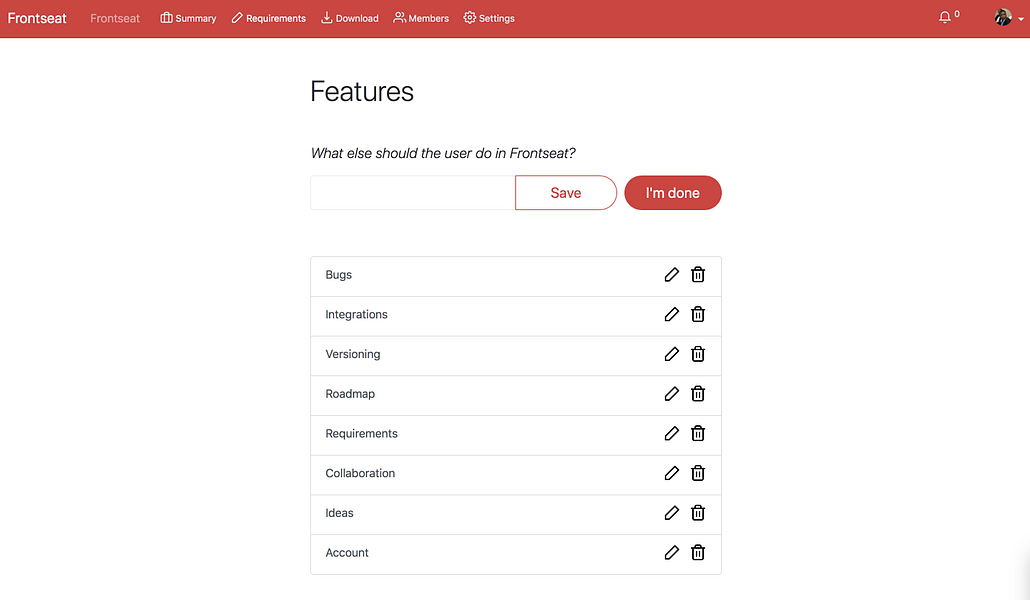Open project Settings
1030x600 pixels.
(x=489, y=18)
